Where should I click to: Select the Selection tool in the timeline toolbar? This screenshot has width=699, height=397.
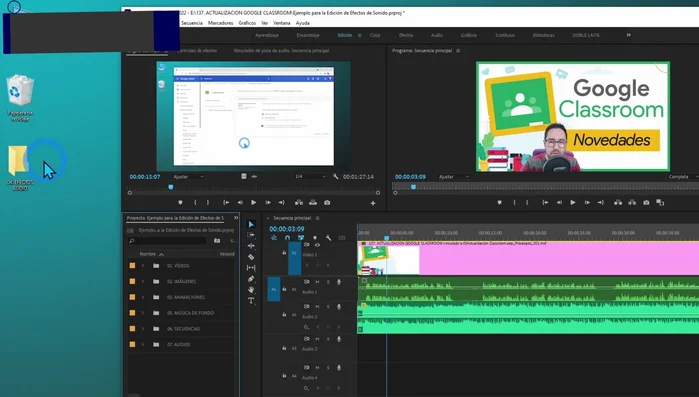(x=251, y=224)
